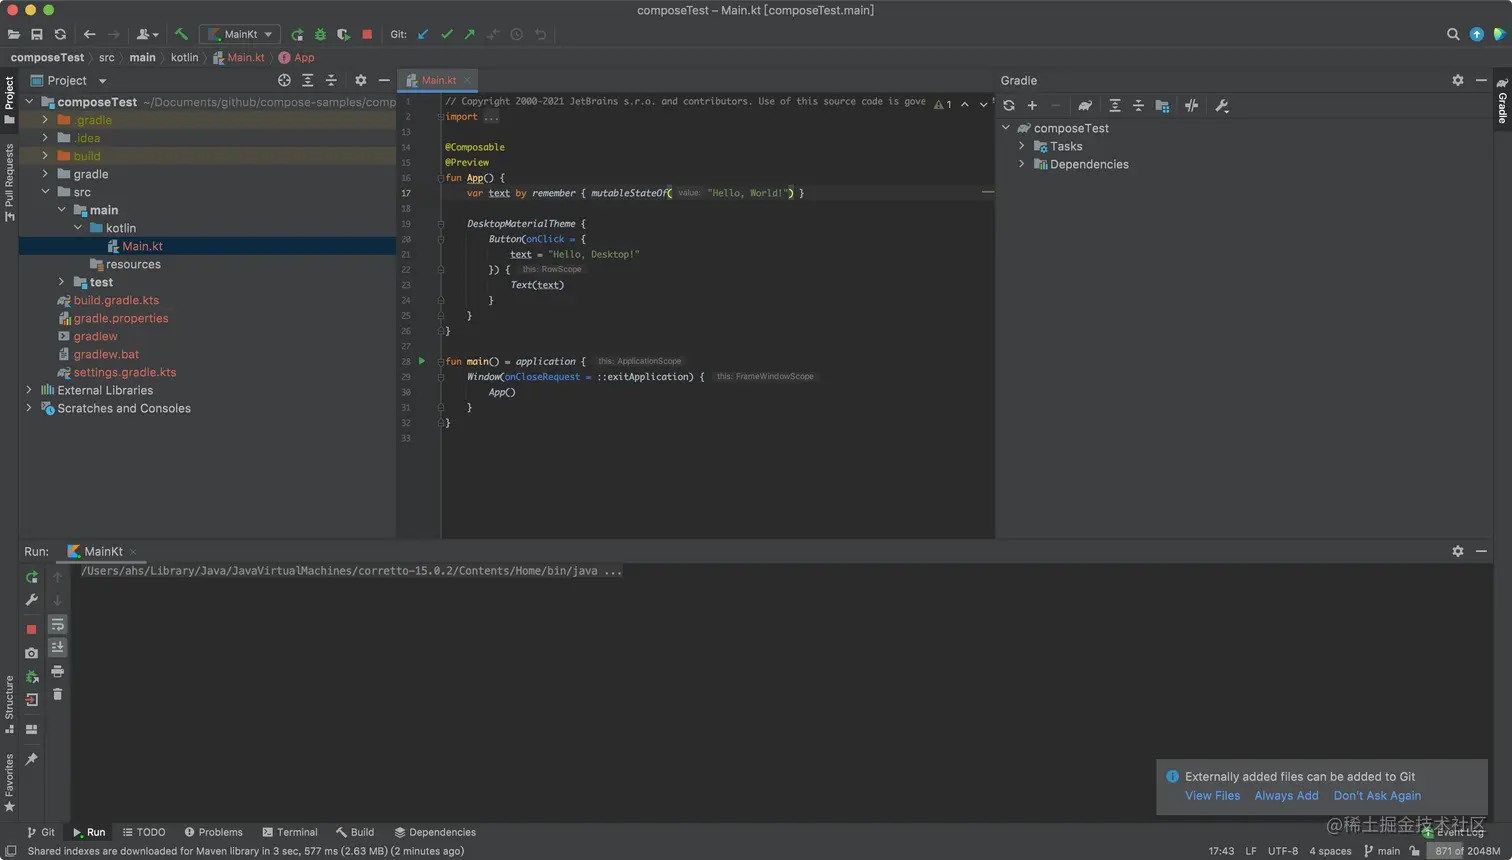Select build.gradle.kts in project tree
Viewport: 1512px width, 860px height.
116,300
